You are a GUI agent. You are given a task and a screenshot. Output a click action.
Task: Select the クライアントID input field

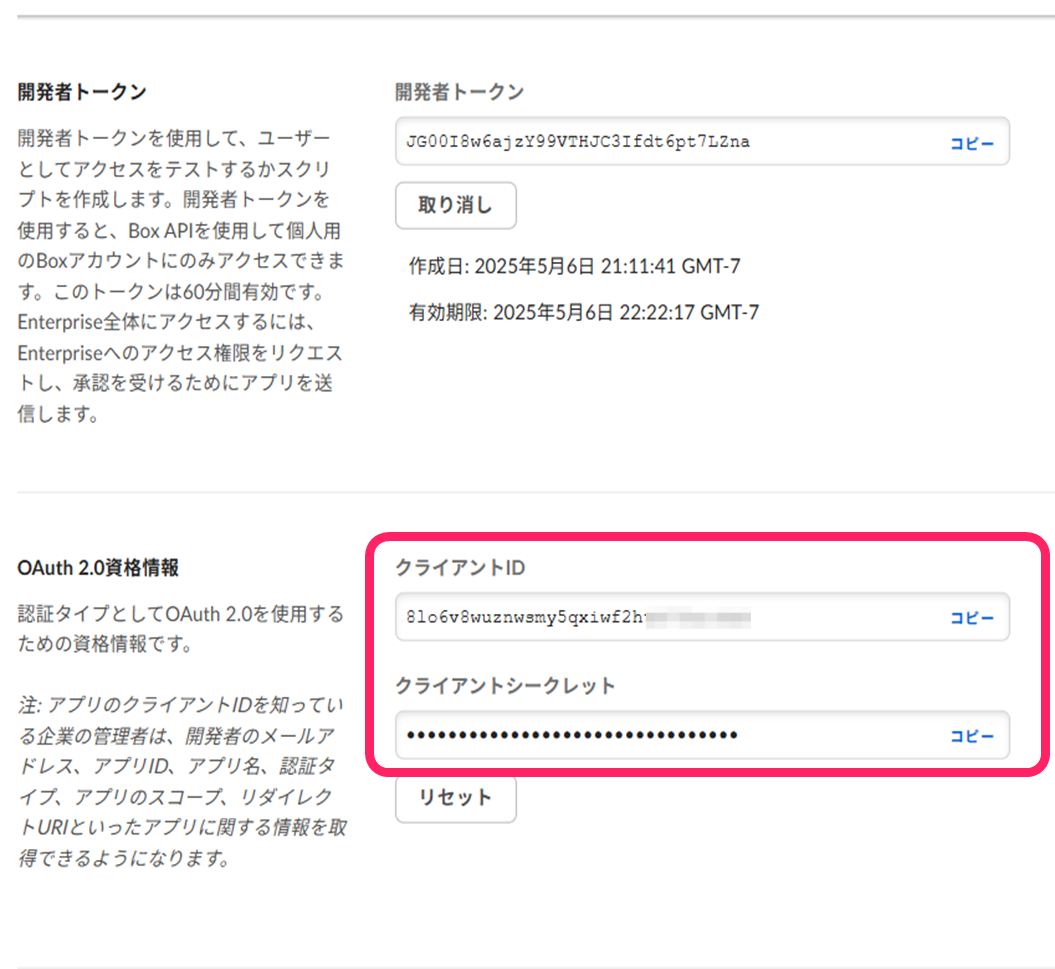click(702, 616)
